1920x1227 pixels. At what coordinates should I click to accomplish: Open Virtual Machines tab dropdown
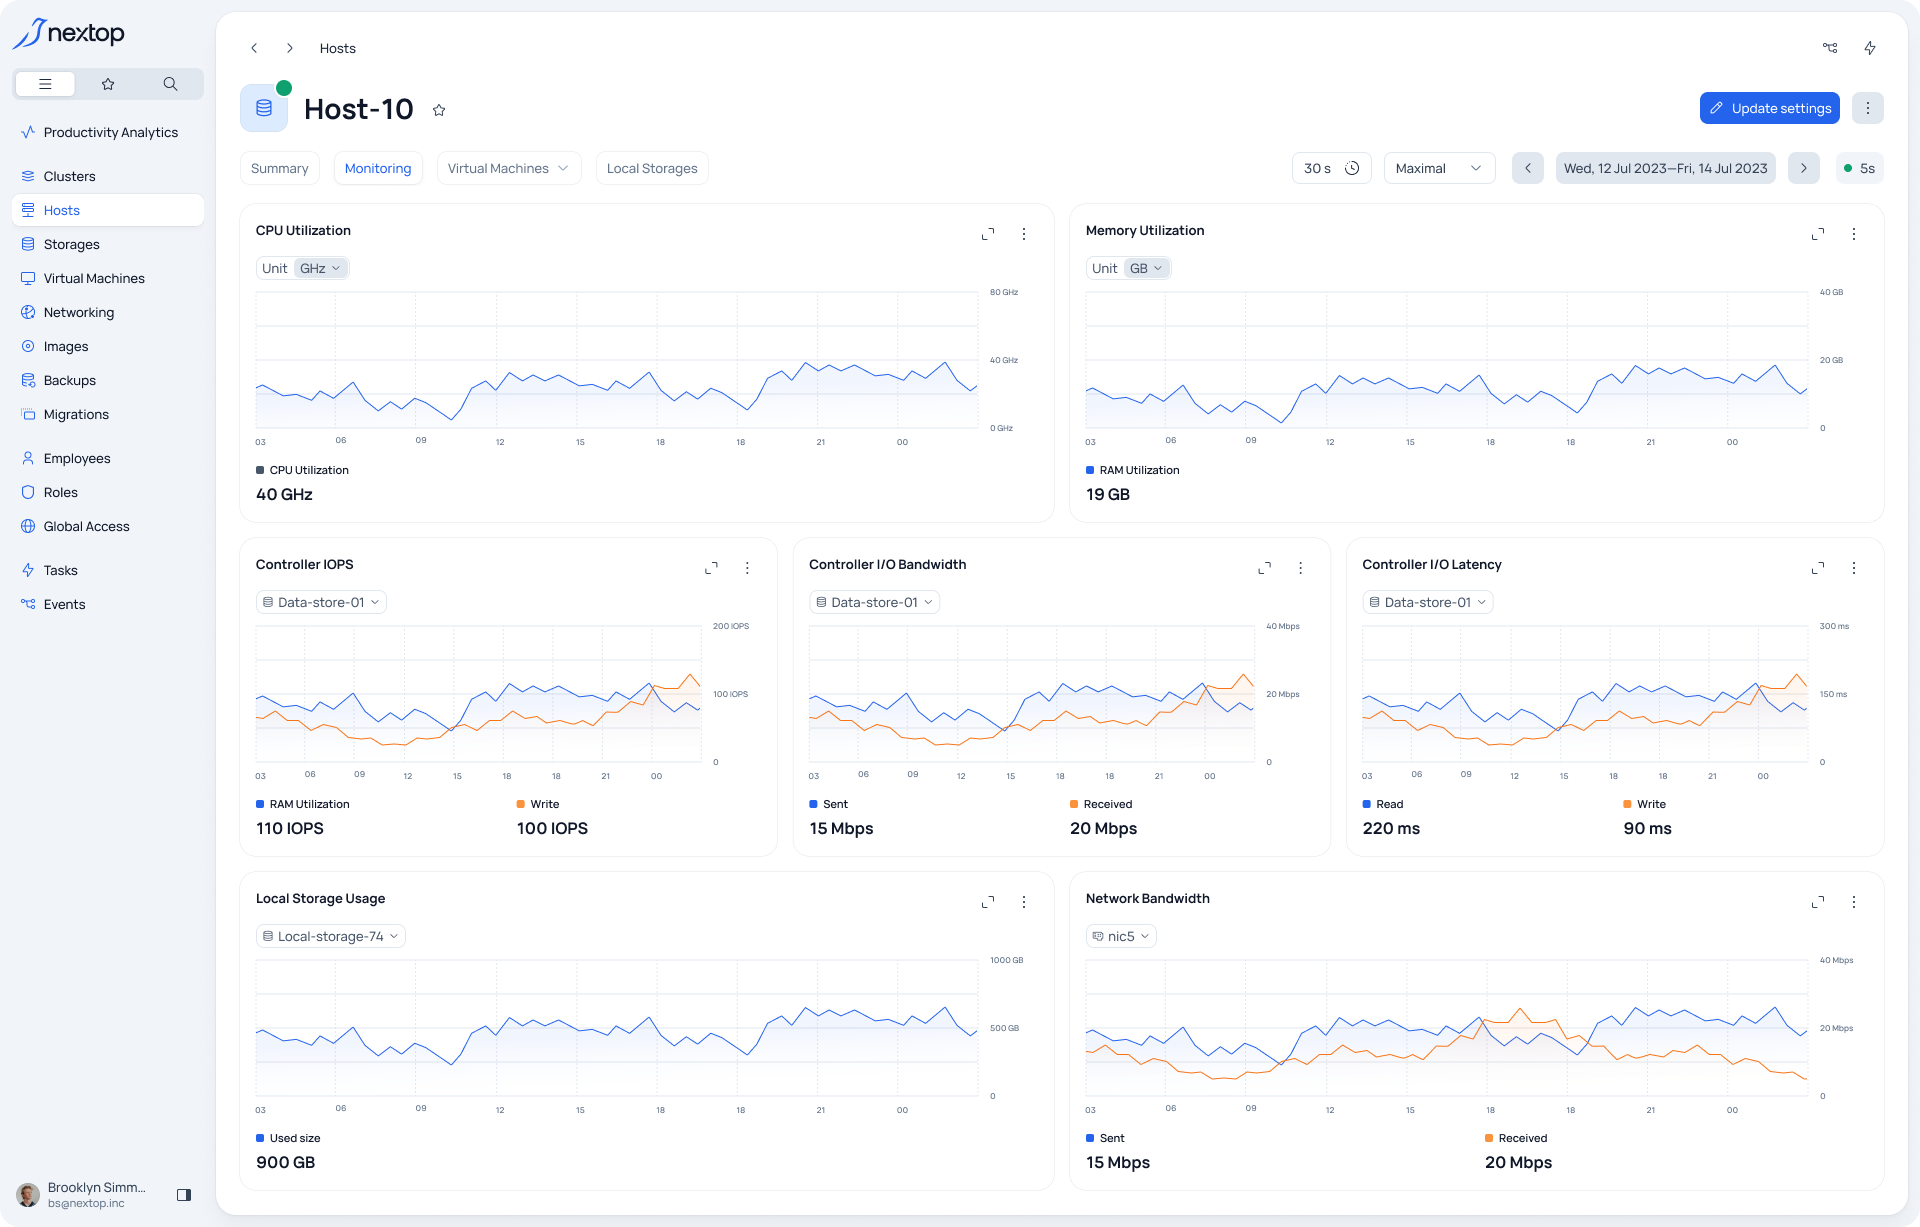click(x=509, y=168)
